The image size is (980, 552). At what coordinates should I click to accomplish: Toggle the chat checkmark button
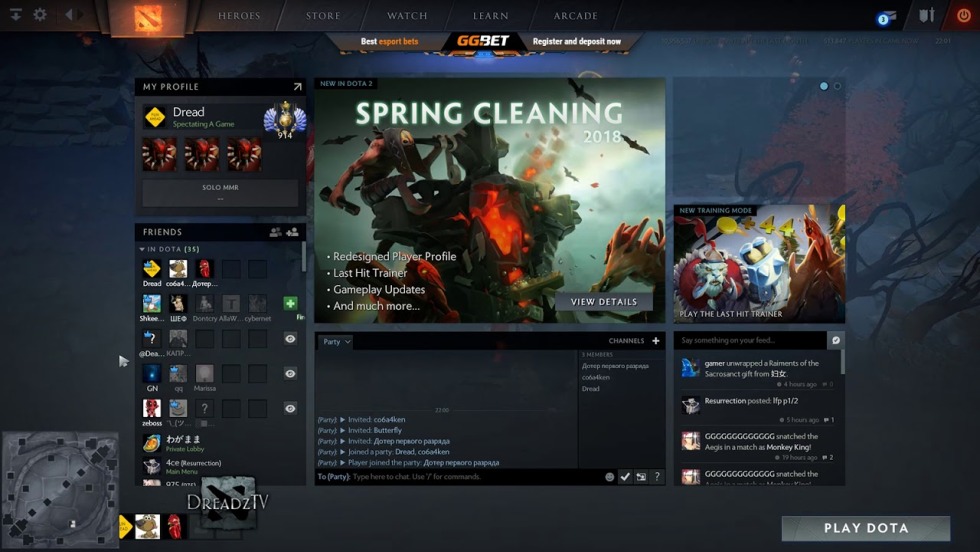pyautogui.click(x=625, y=477)
